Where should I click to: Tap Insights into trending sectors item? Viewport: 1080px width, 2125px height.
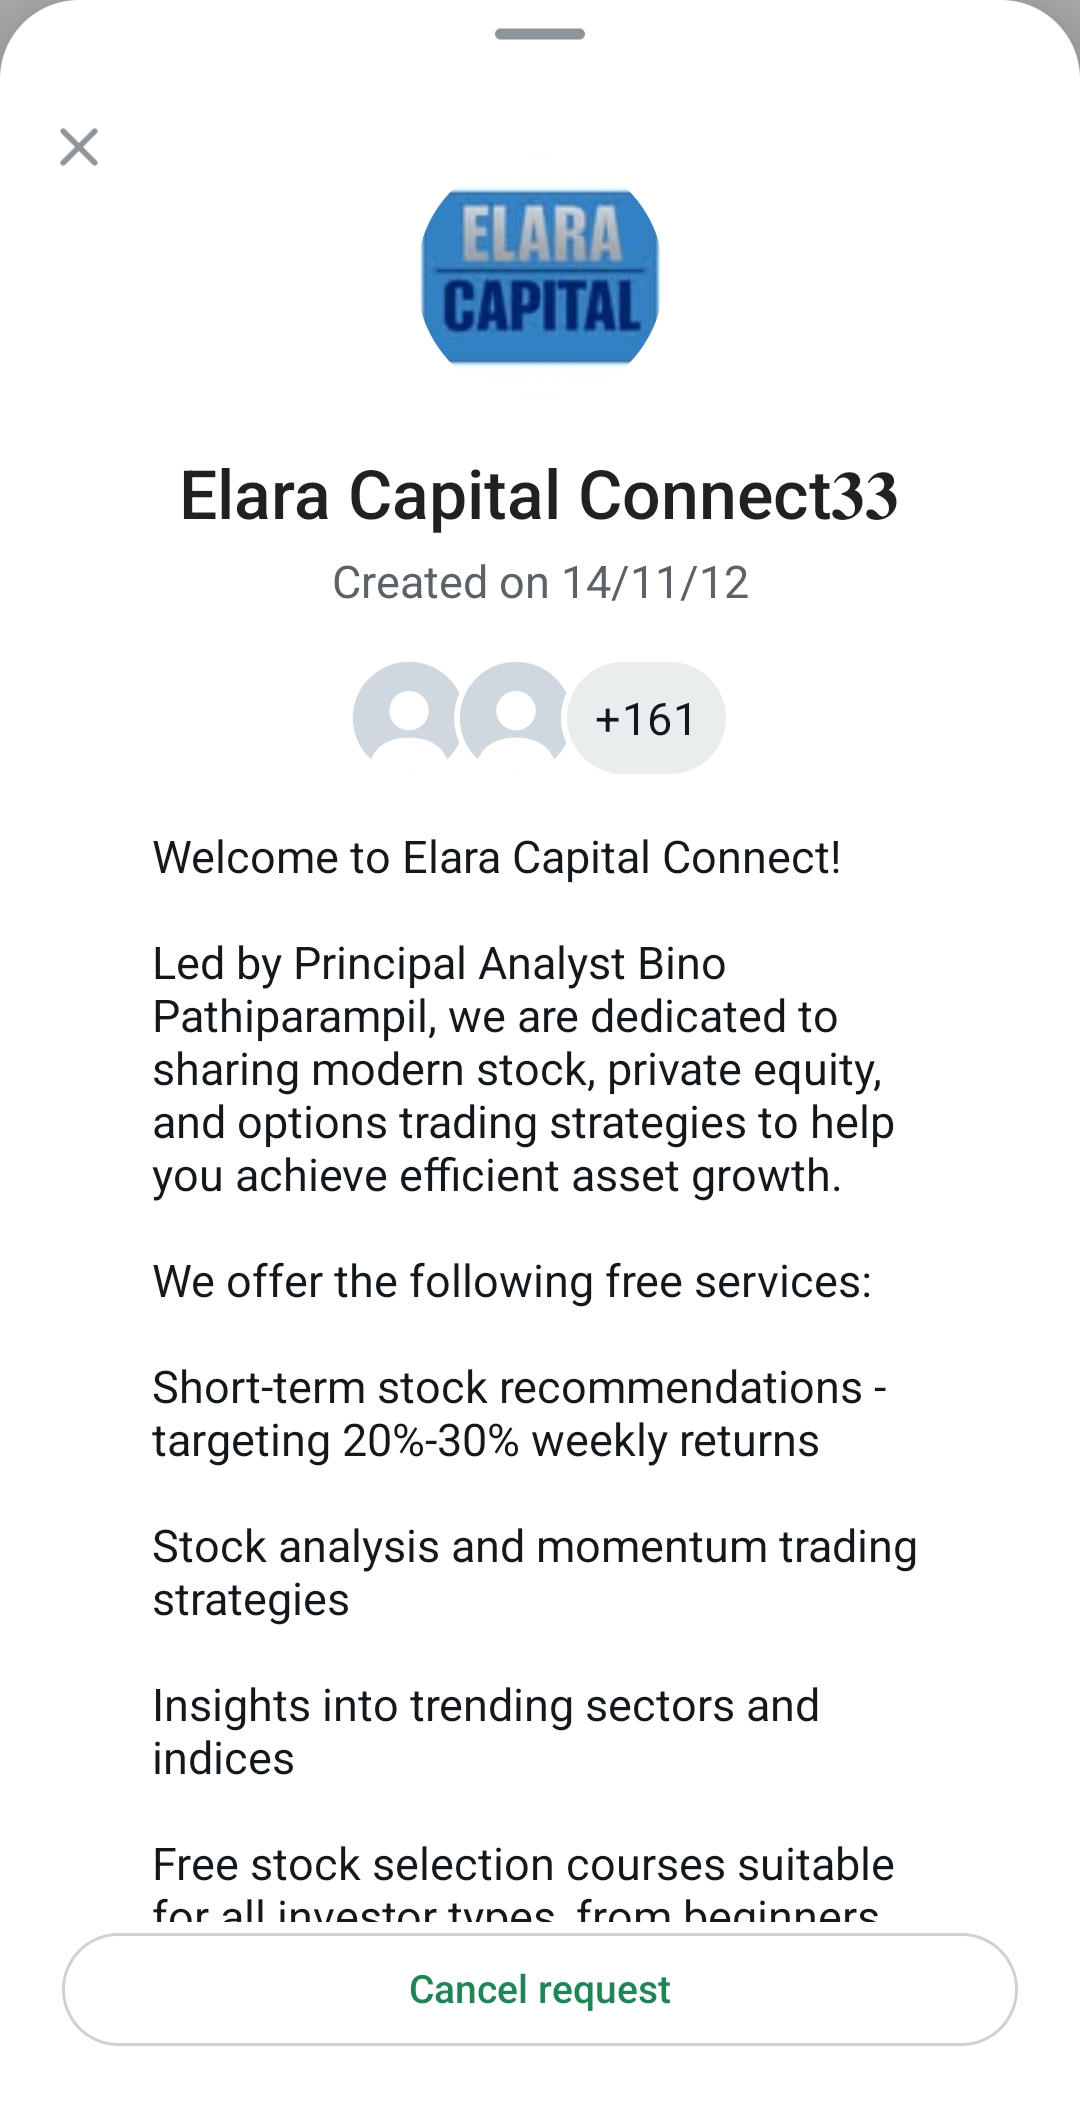pos(486,1706)
